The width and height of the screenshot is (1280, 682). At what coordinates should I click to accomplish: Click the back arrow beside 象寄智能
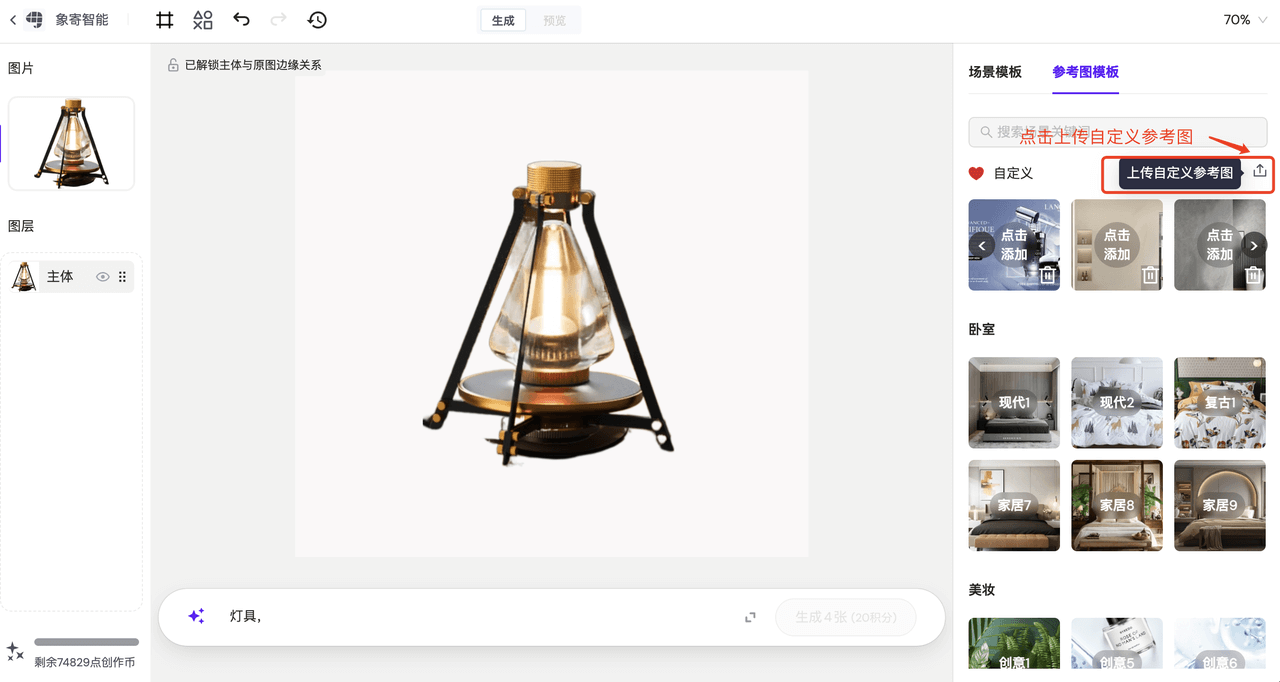pyautogui.click(x=13, y=19)
